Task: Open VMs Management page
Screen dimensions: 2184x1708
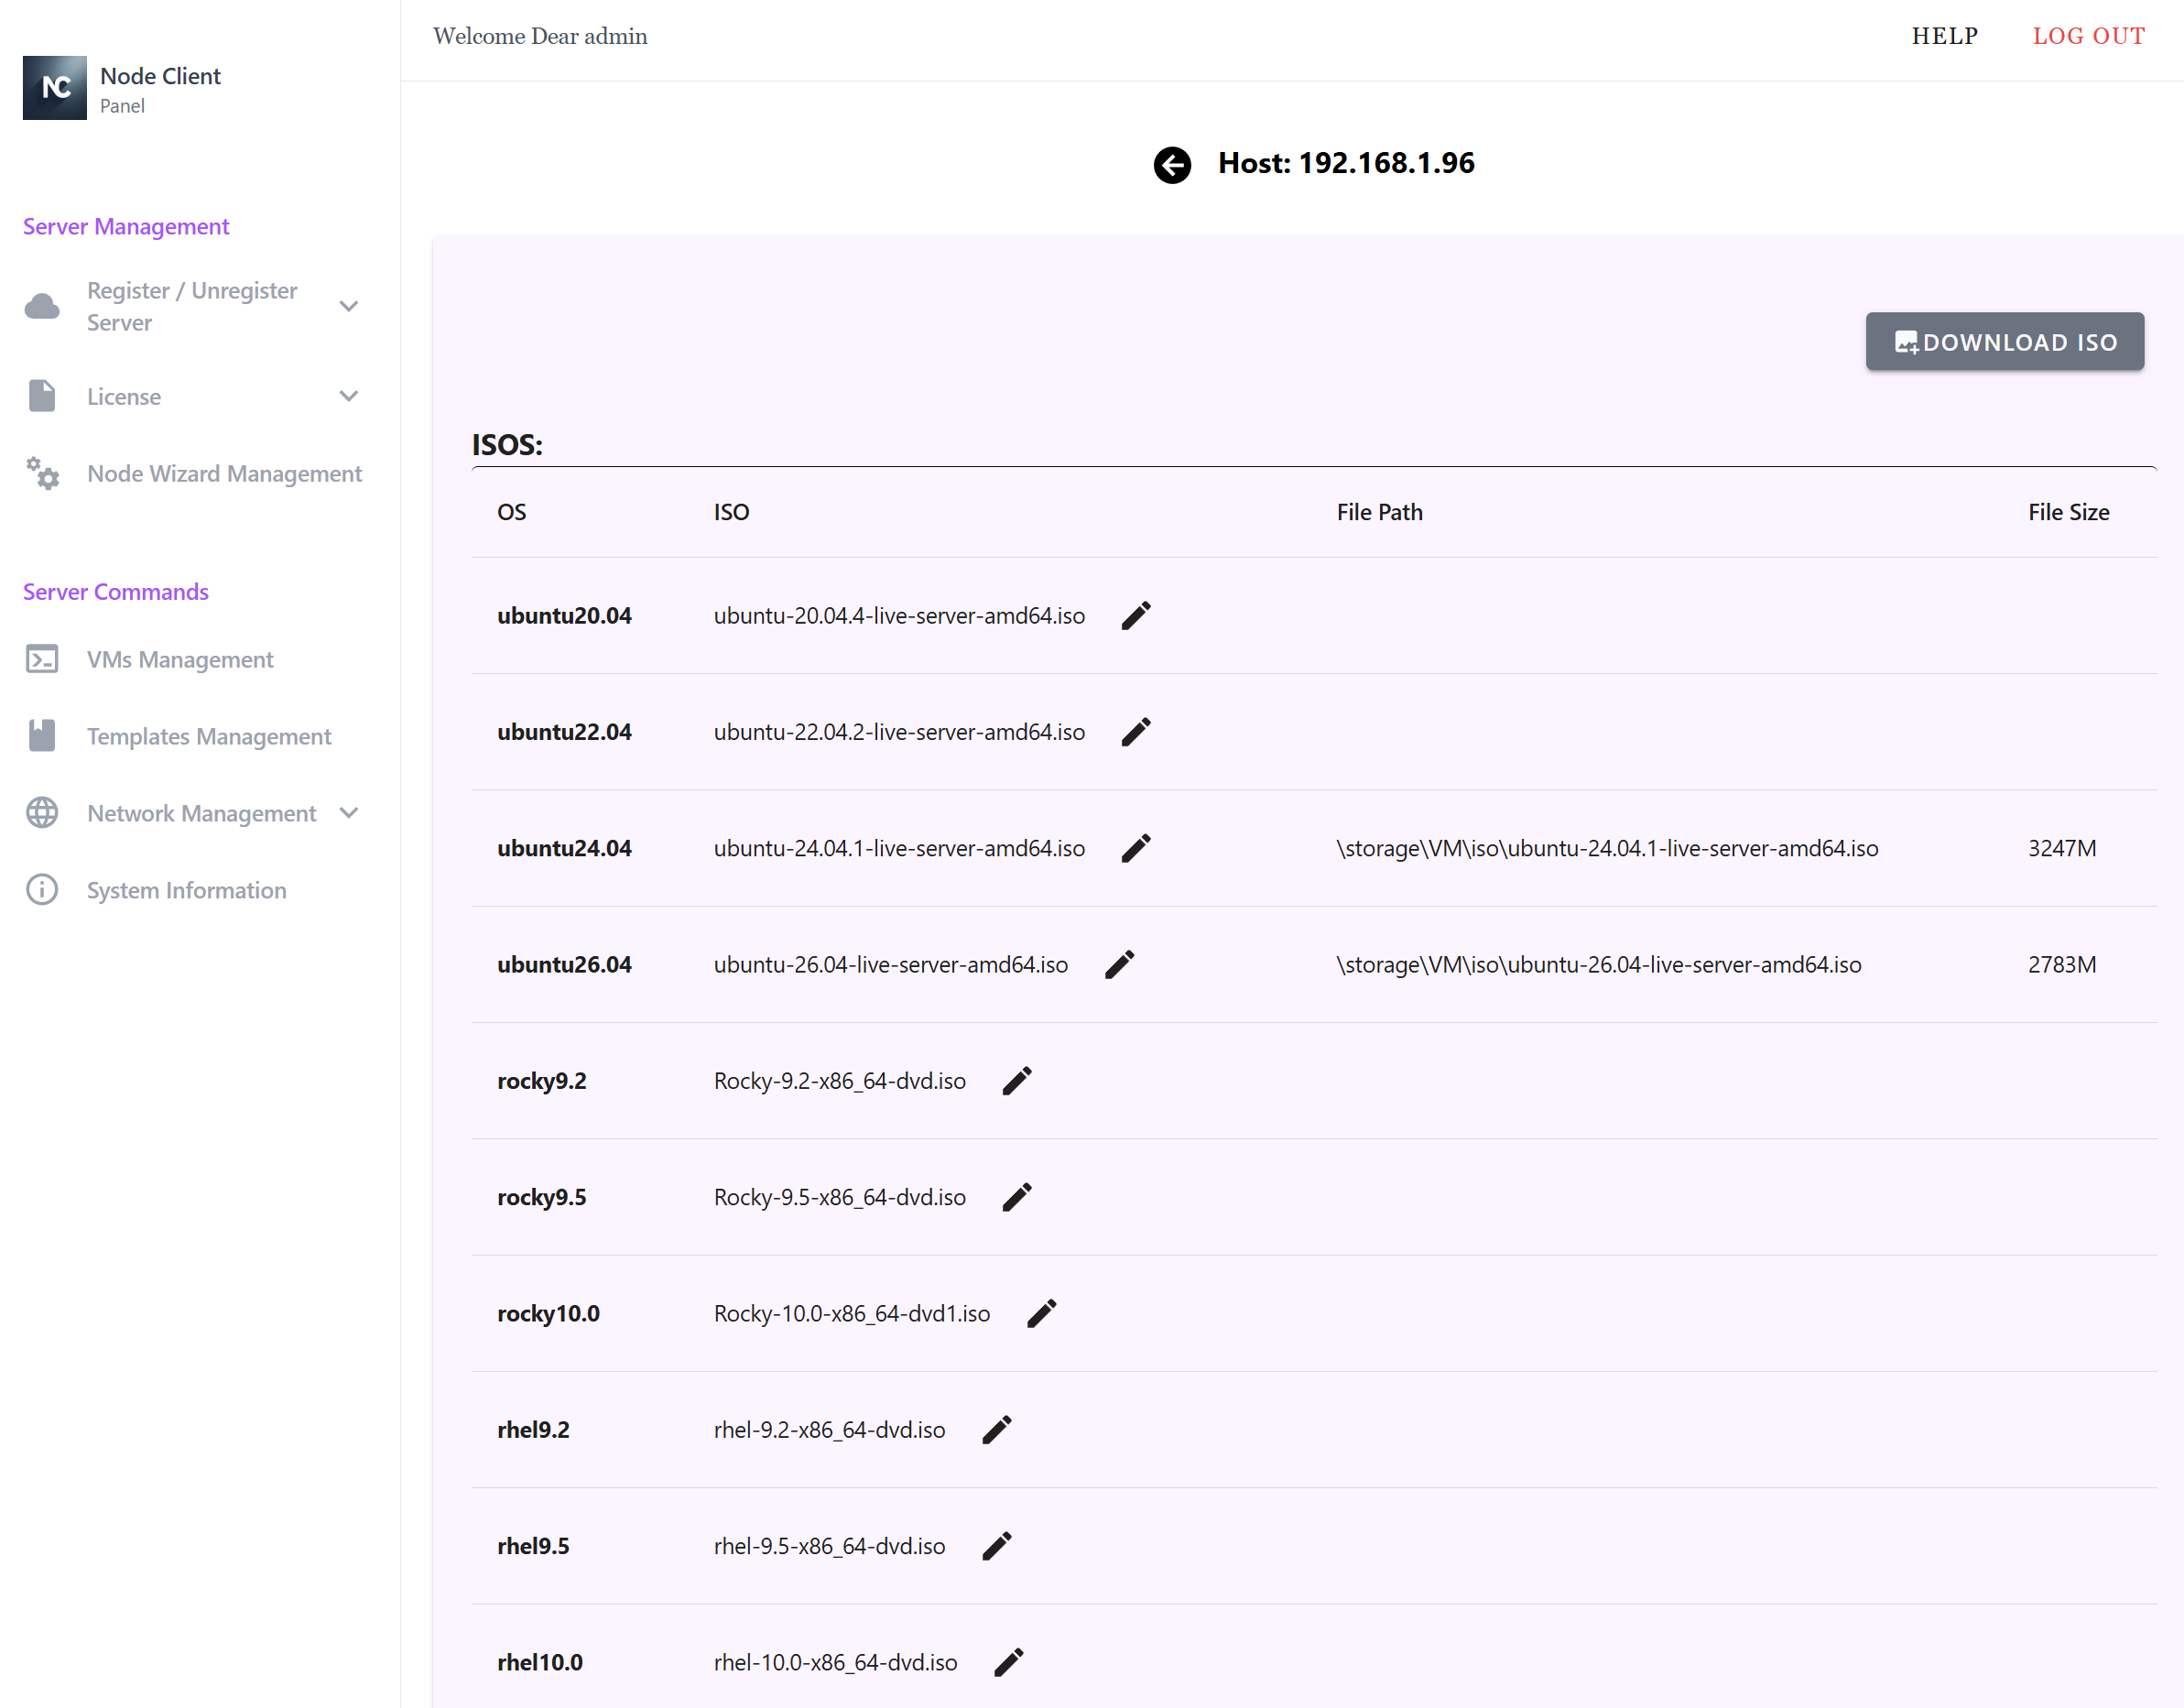Action: pos(180,659)
